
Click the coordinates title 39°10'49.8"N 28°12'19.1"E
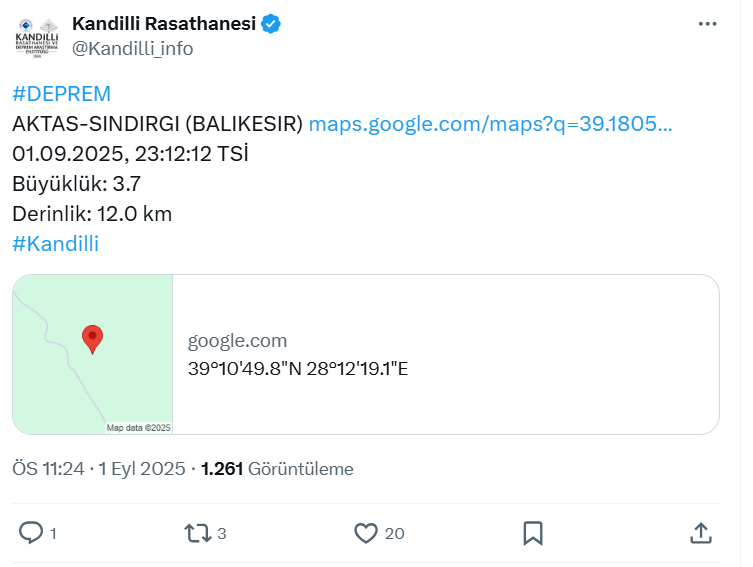pyautogui.click(x=298, y=369)
